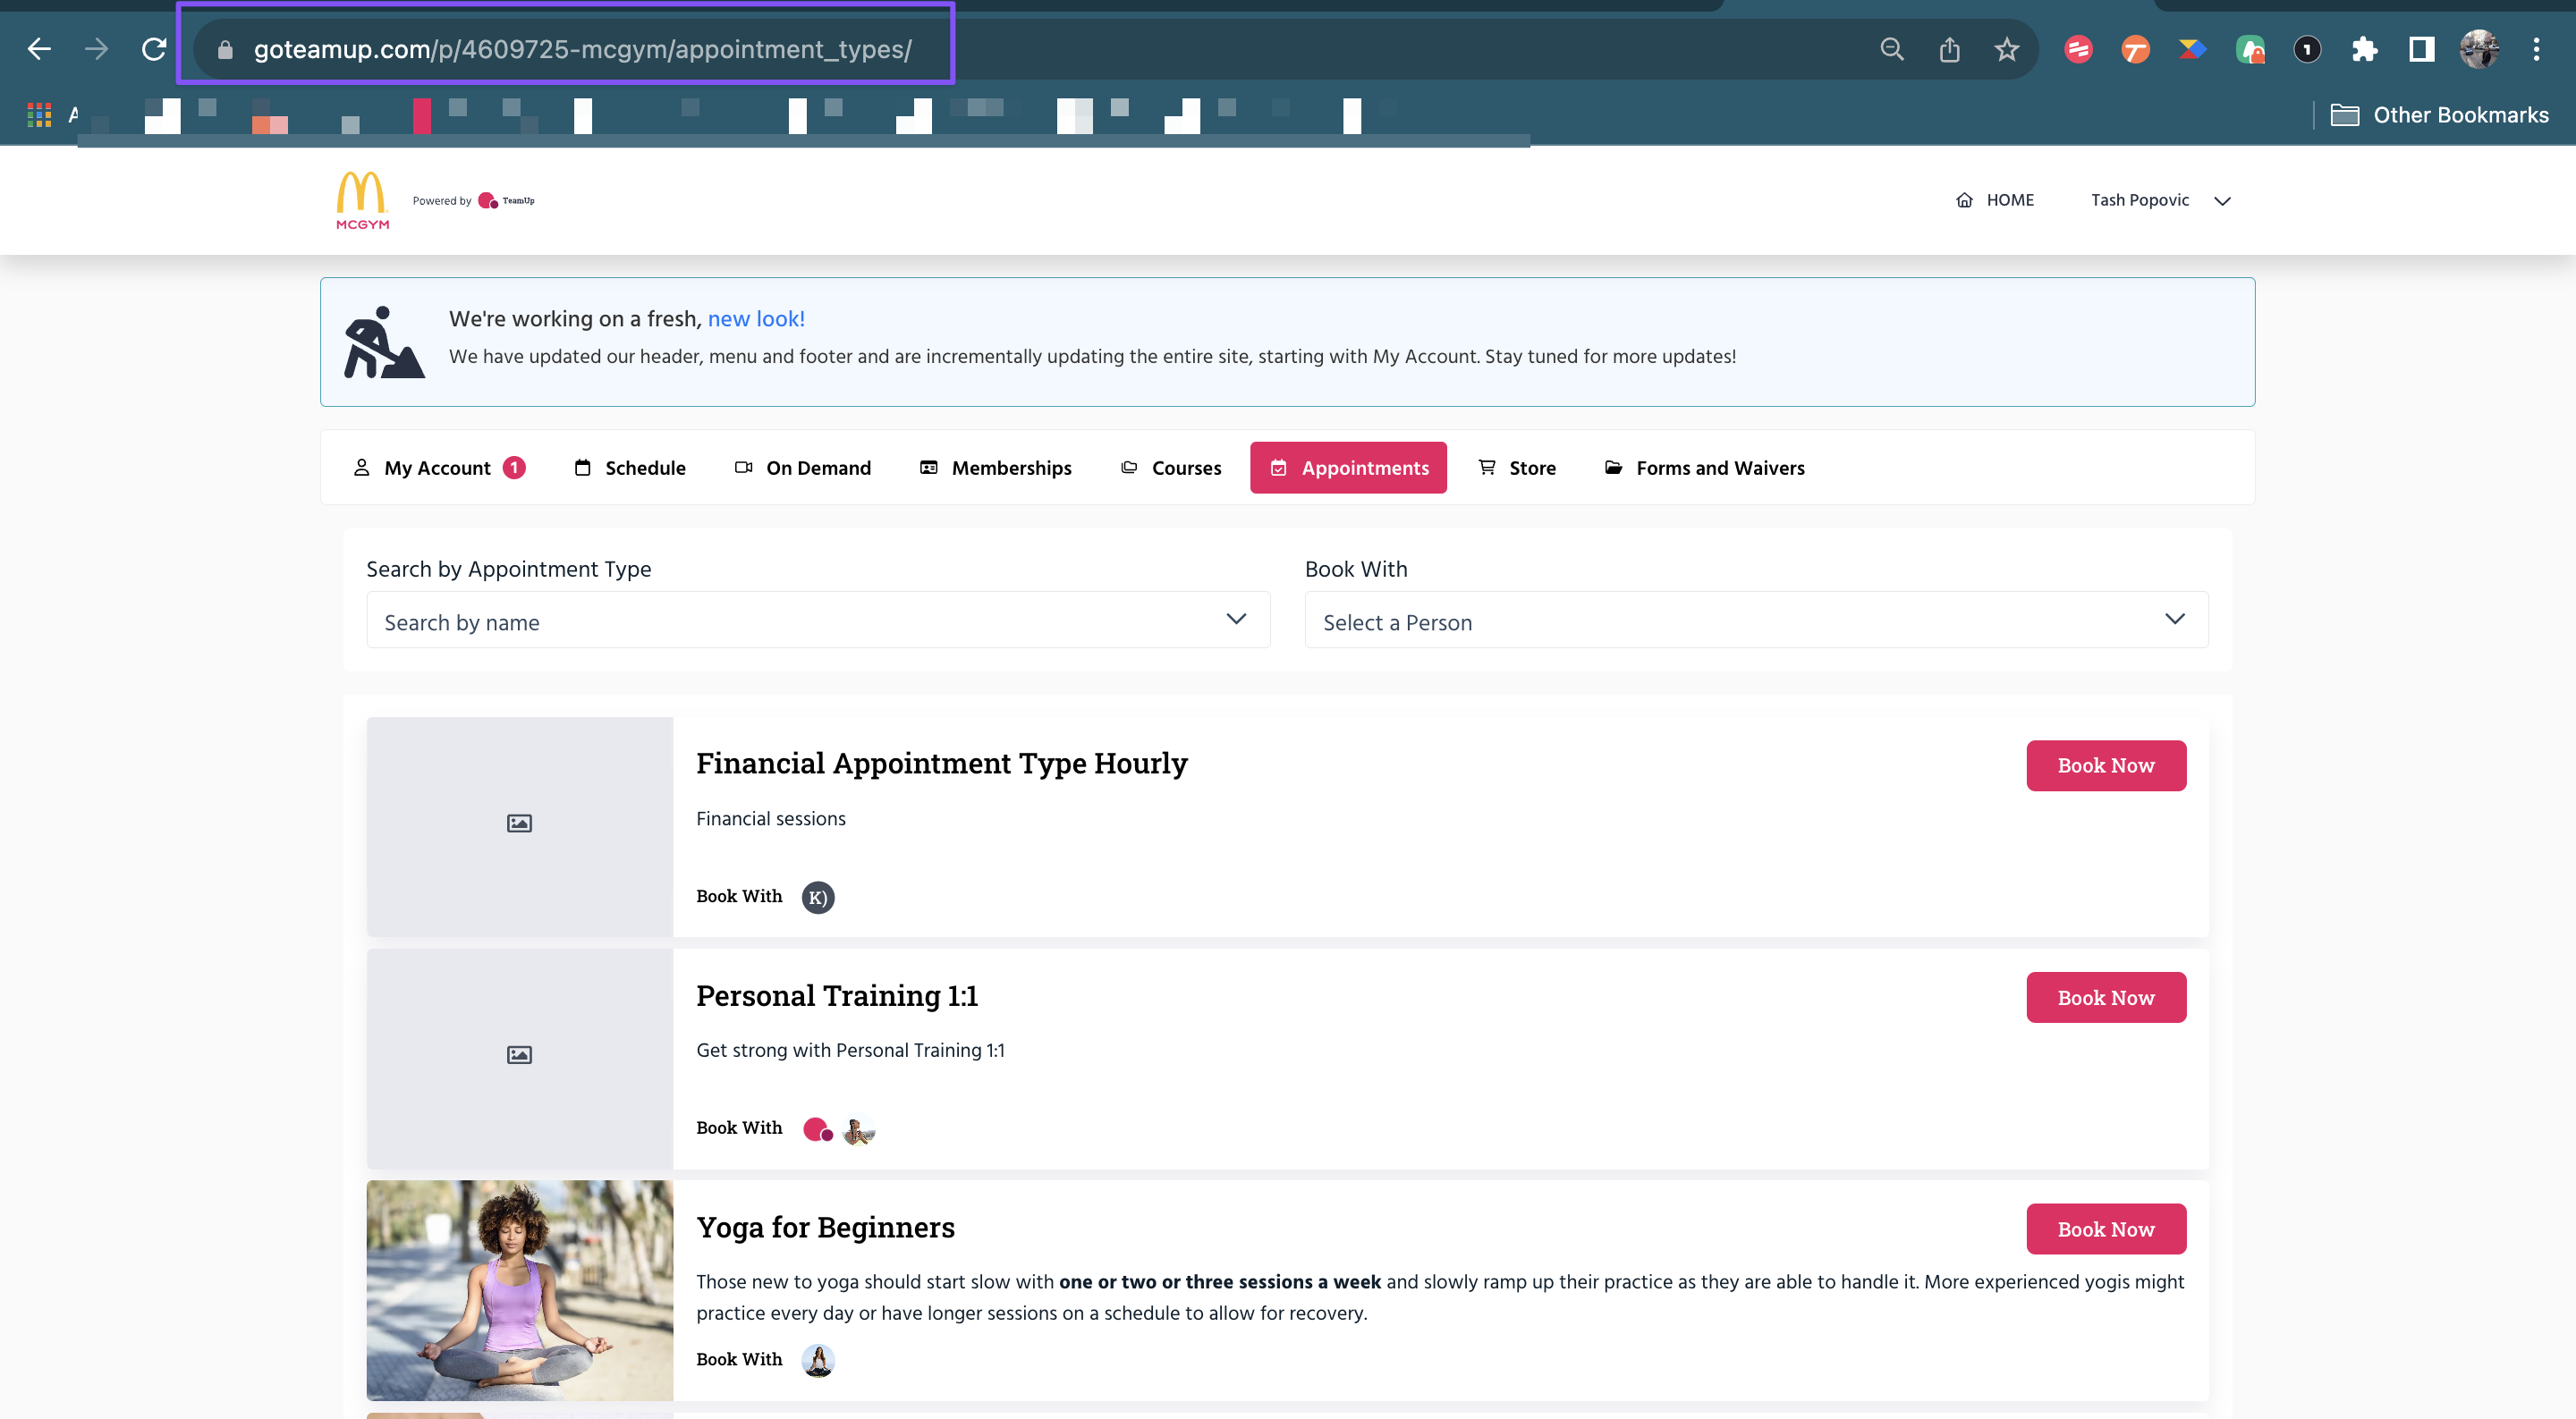Click the browser reload icon
Screen dimensions: 2576x1419
point(154,49)
